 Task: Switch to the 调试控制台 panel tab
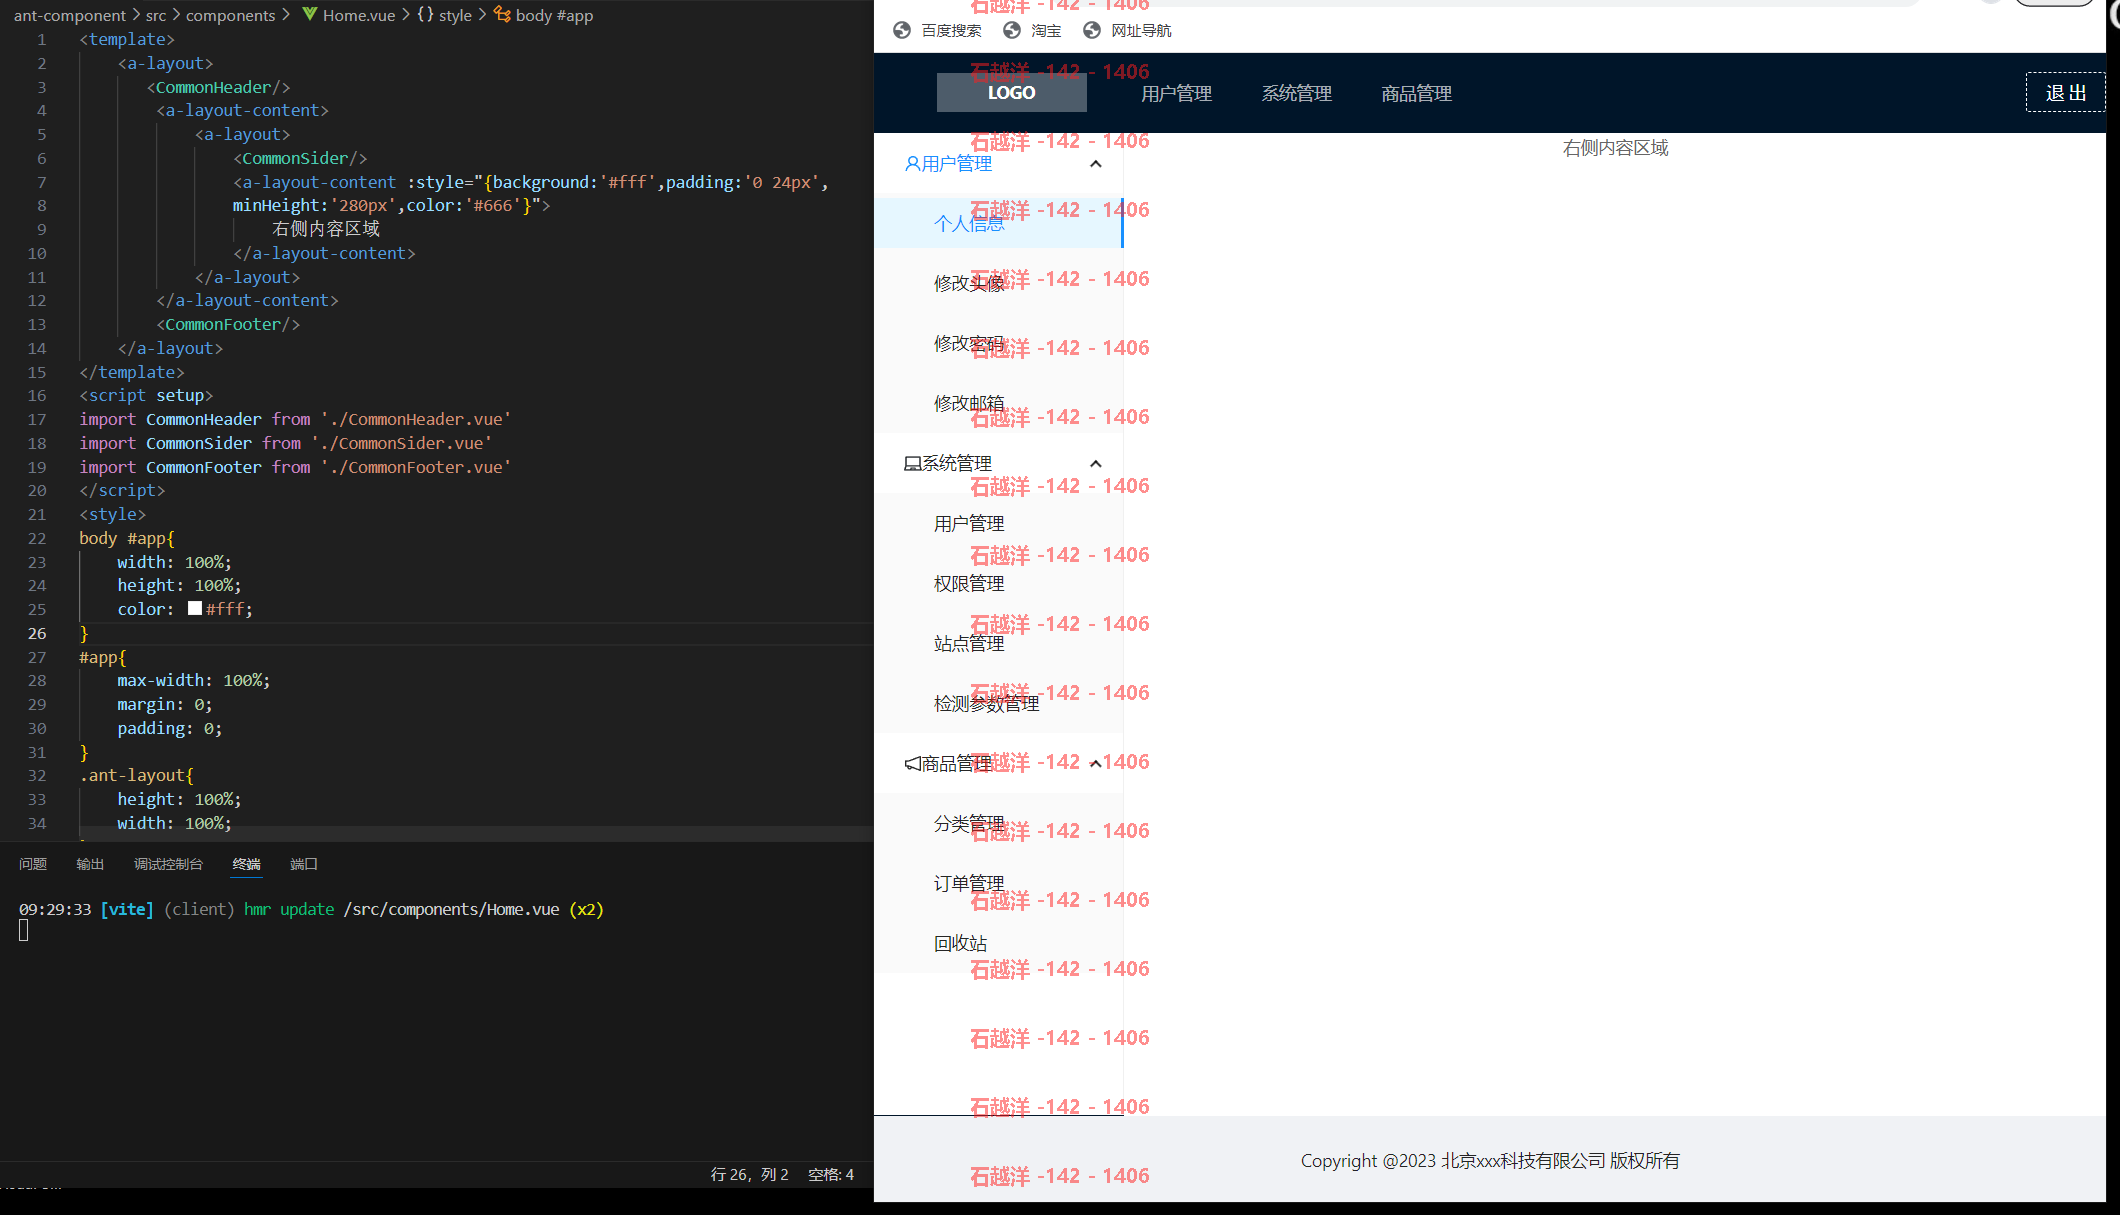point(168,864)
